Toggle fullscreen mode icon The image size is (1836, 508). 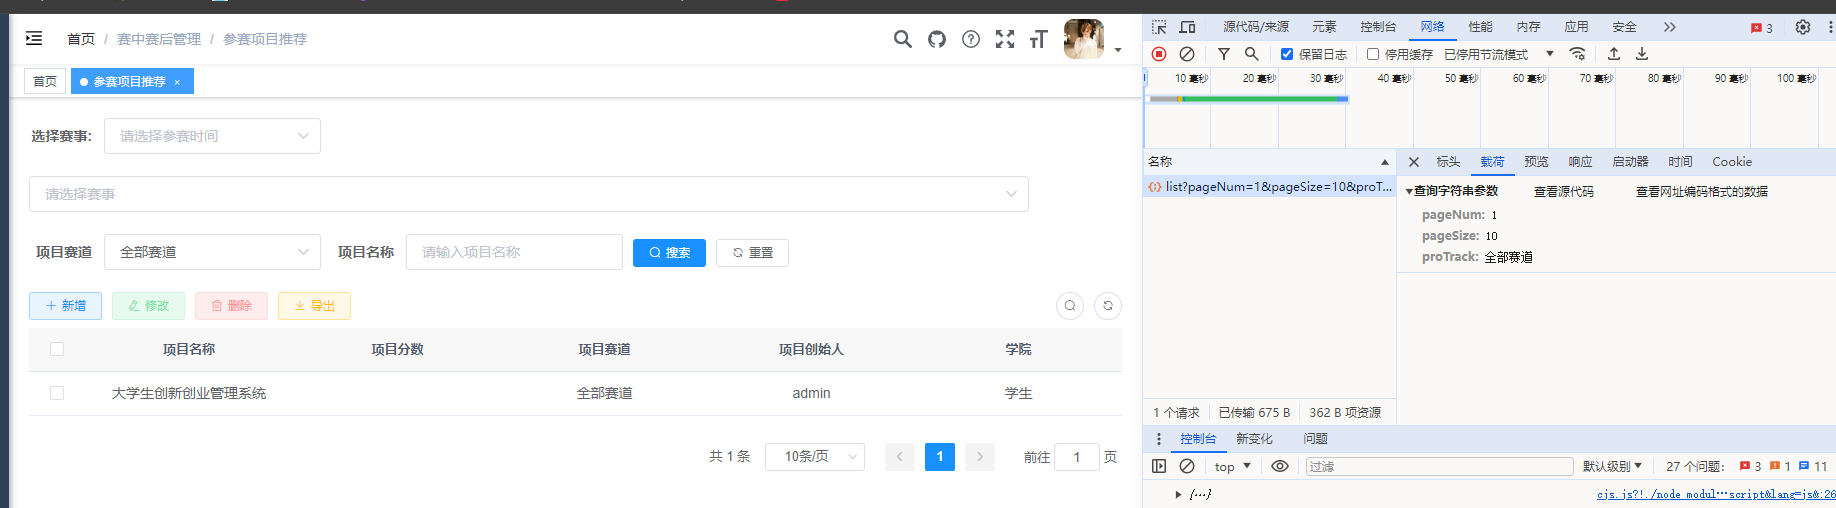click(x=1005, y=39)
